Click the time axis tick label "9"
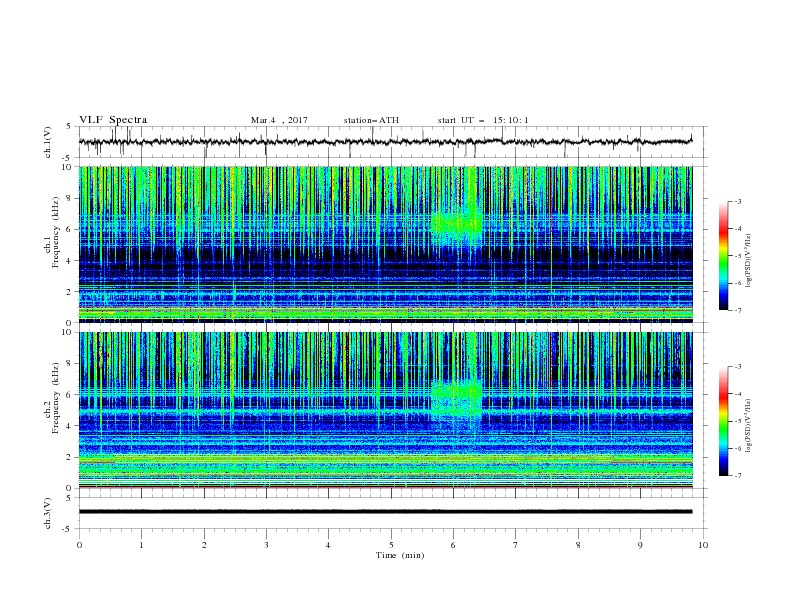This screenshot has width=792, height=612. [x=640, y=545]
